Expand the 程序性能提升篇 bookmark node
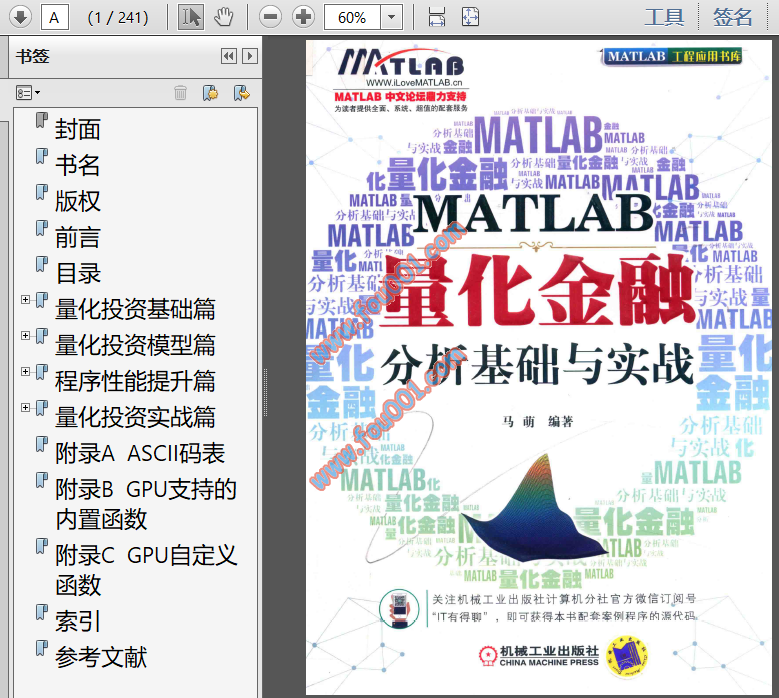 point(25,372)
